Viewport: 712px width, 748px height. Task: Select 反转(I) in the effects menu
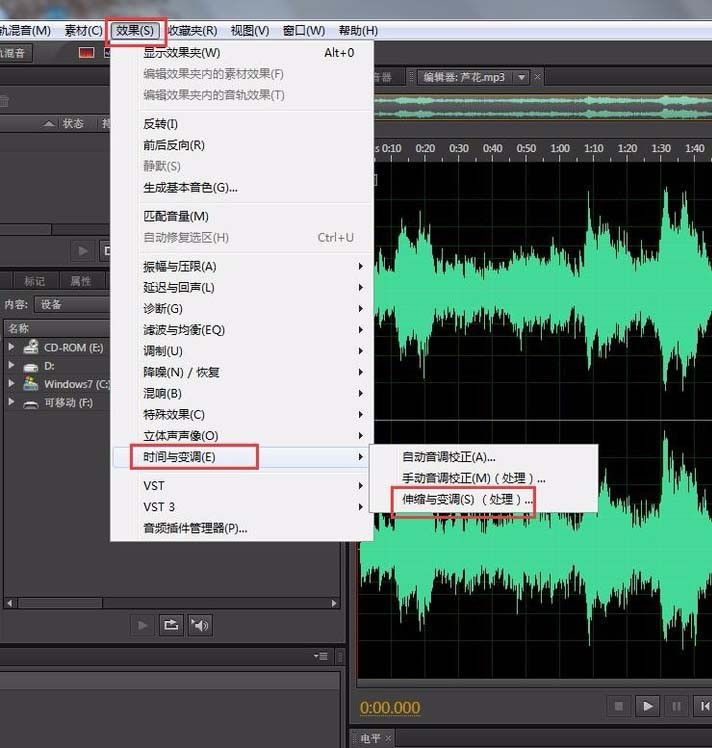[242, 124]
